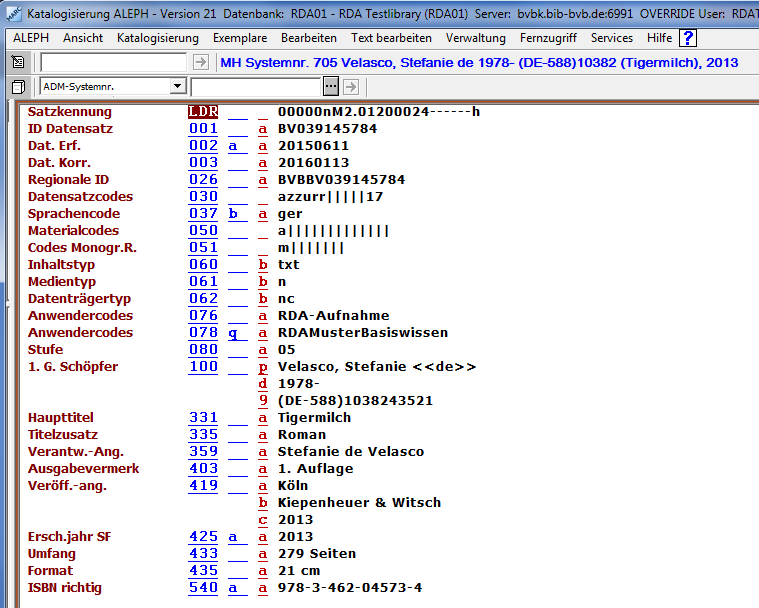This screenshot has height=608, width=759.
Task: Select the highlighted LDR field tag
Action: click(x=203, y=112)
